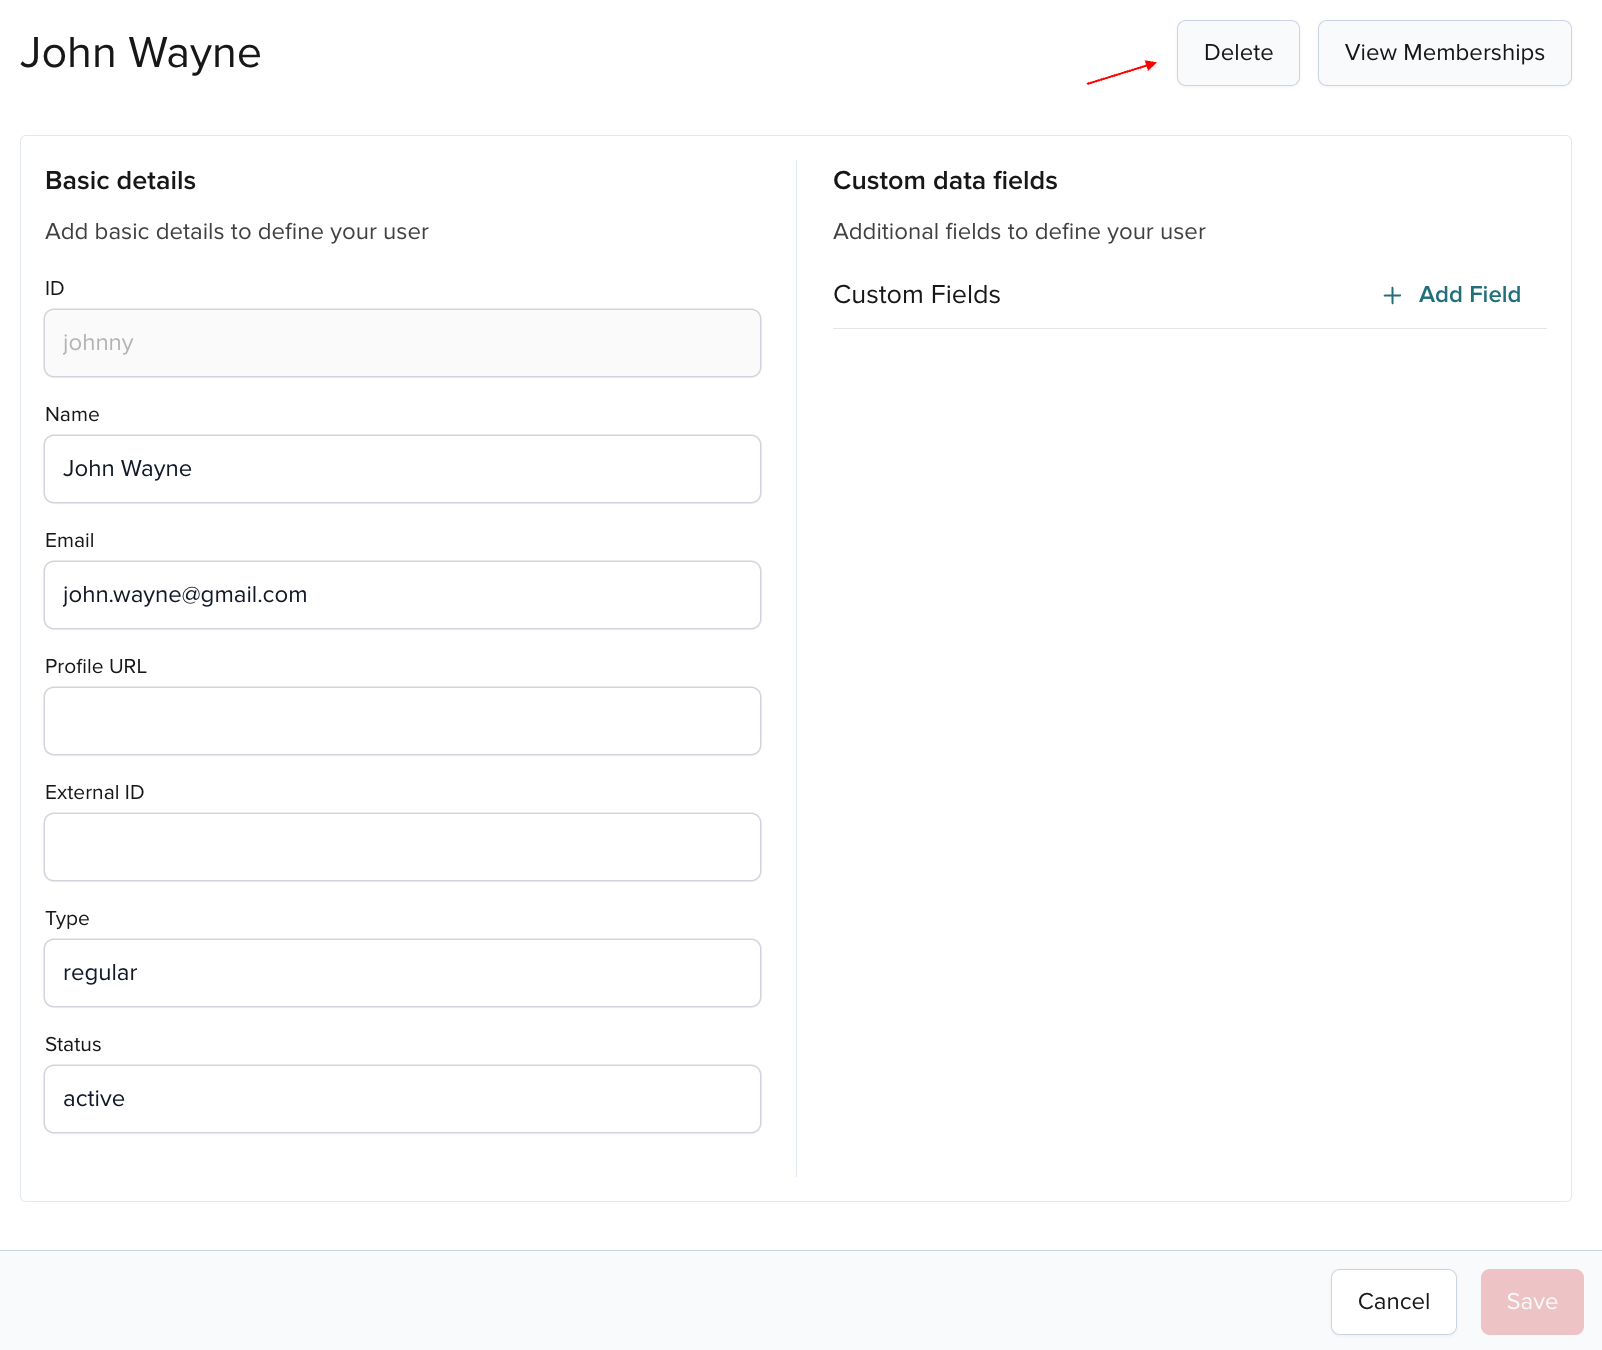
Task: Click the Email label above the field
Action: tap(69, 541)
